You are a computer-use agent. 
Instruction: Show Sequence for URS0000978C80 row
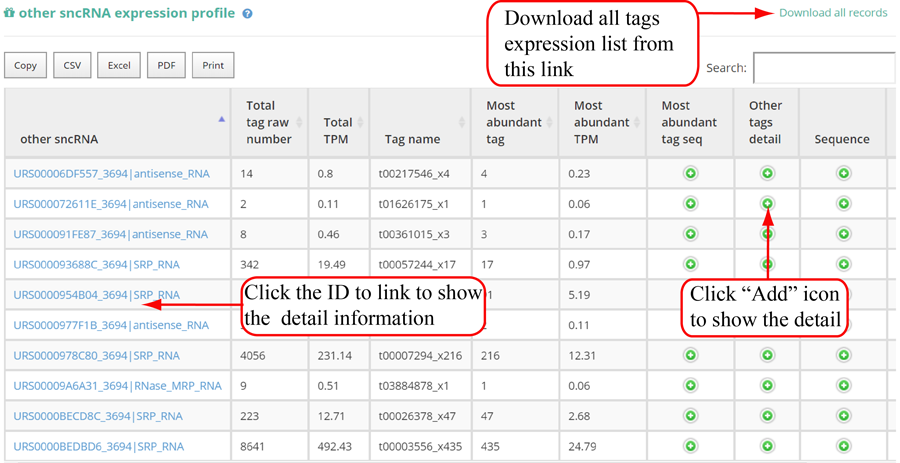(x=843, y=355)
